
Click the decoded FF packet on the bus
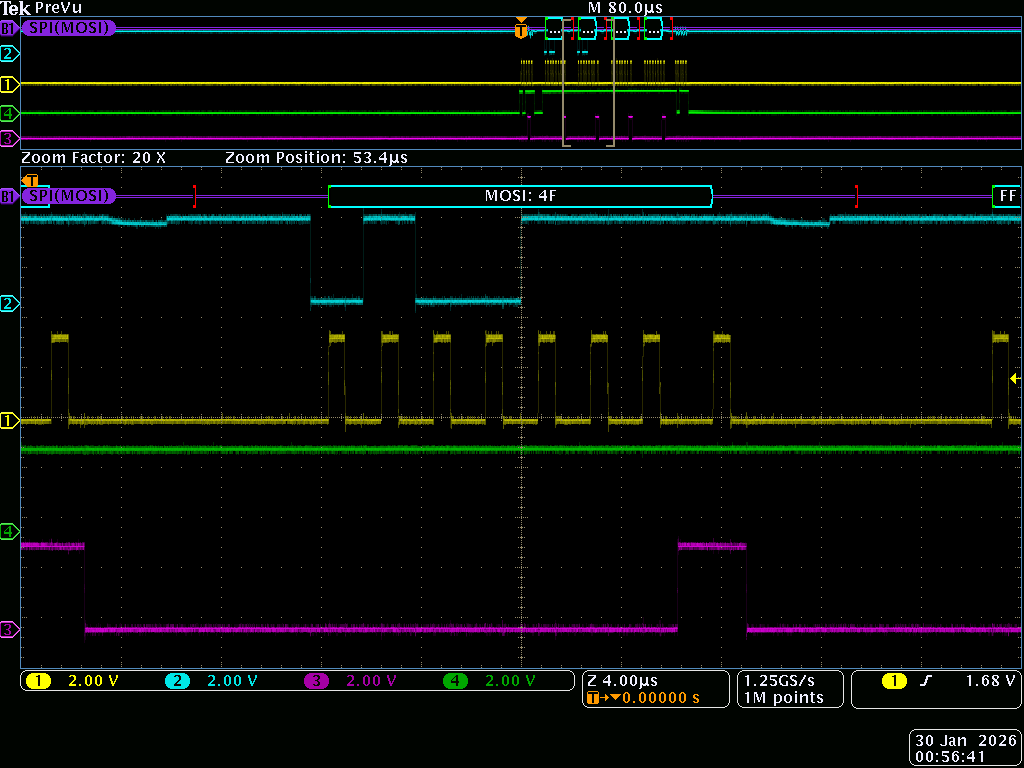(1006, 196)
